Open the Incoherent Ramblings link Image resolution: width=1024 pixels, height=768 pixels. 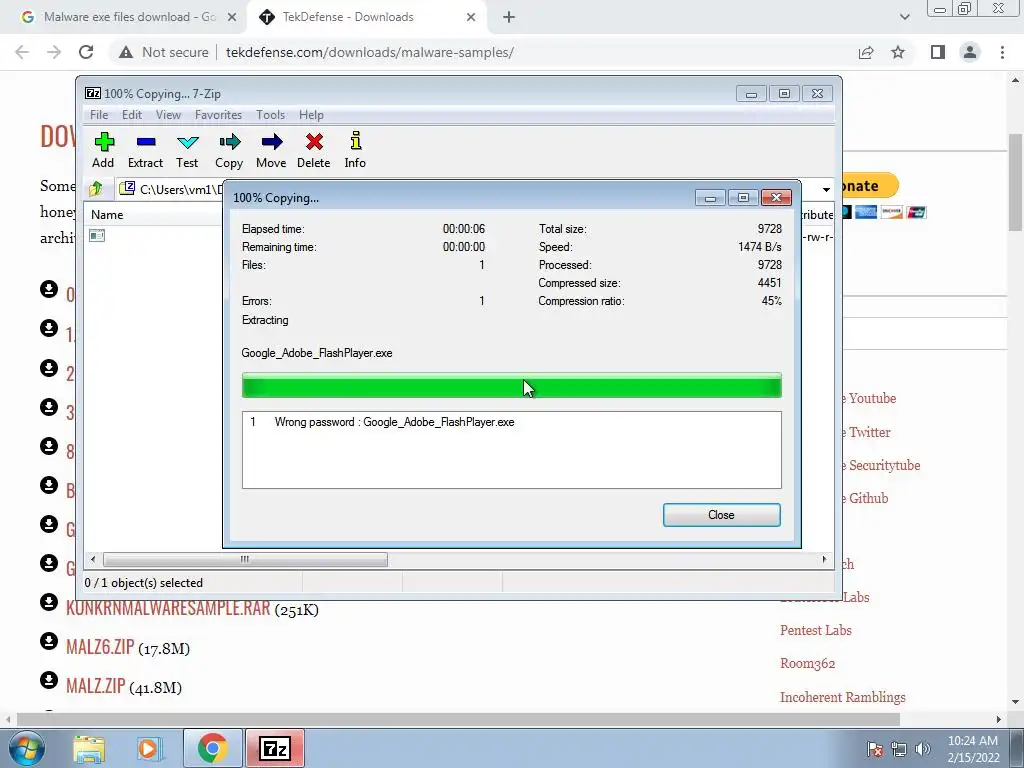pos(842,697)
